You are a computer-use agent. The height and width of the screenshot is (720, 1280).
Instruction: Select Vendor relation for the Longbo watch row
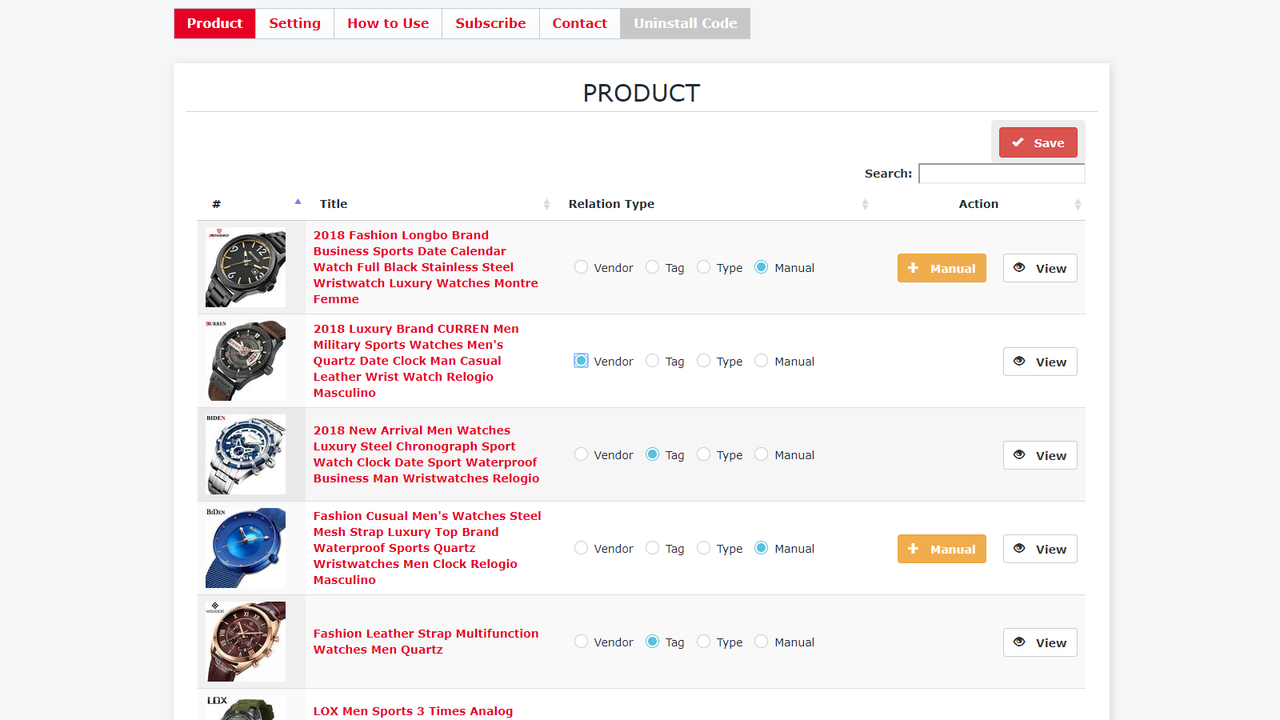click(x=581, y=267)
